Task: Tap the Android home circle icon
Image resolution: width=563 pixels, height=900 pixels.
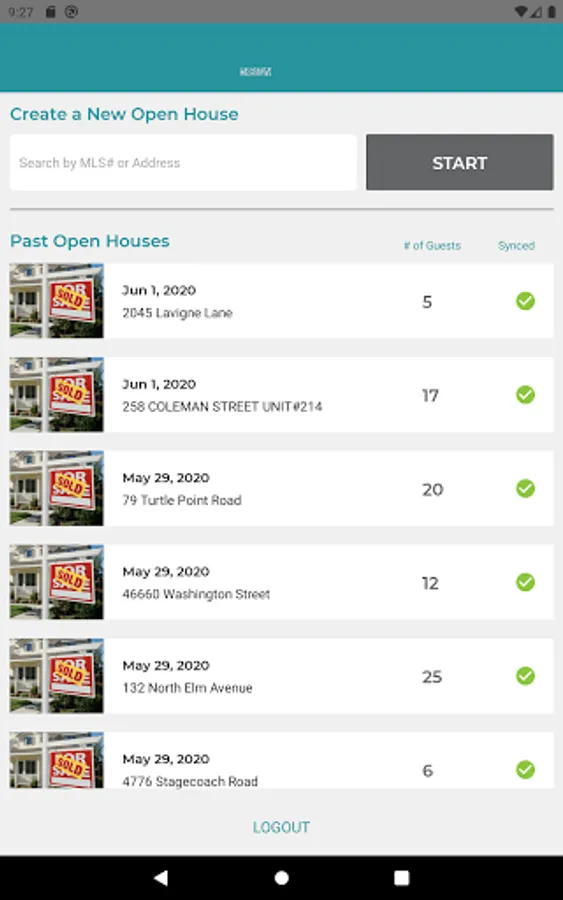Action: pyautogui.click(x=281, y=878)
